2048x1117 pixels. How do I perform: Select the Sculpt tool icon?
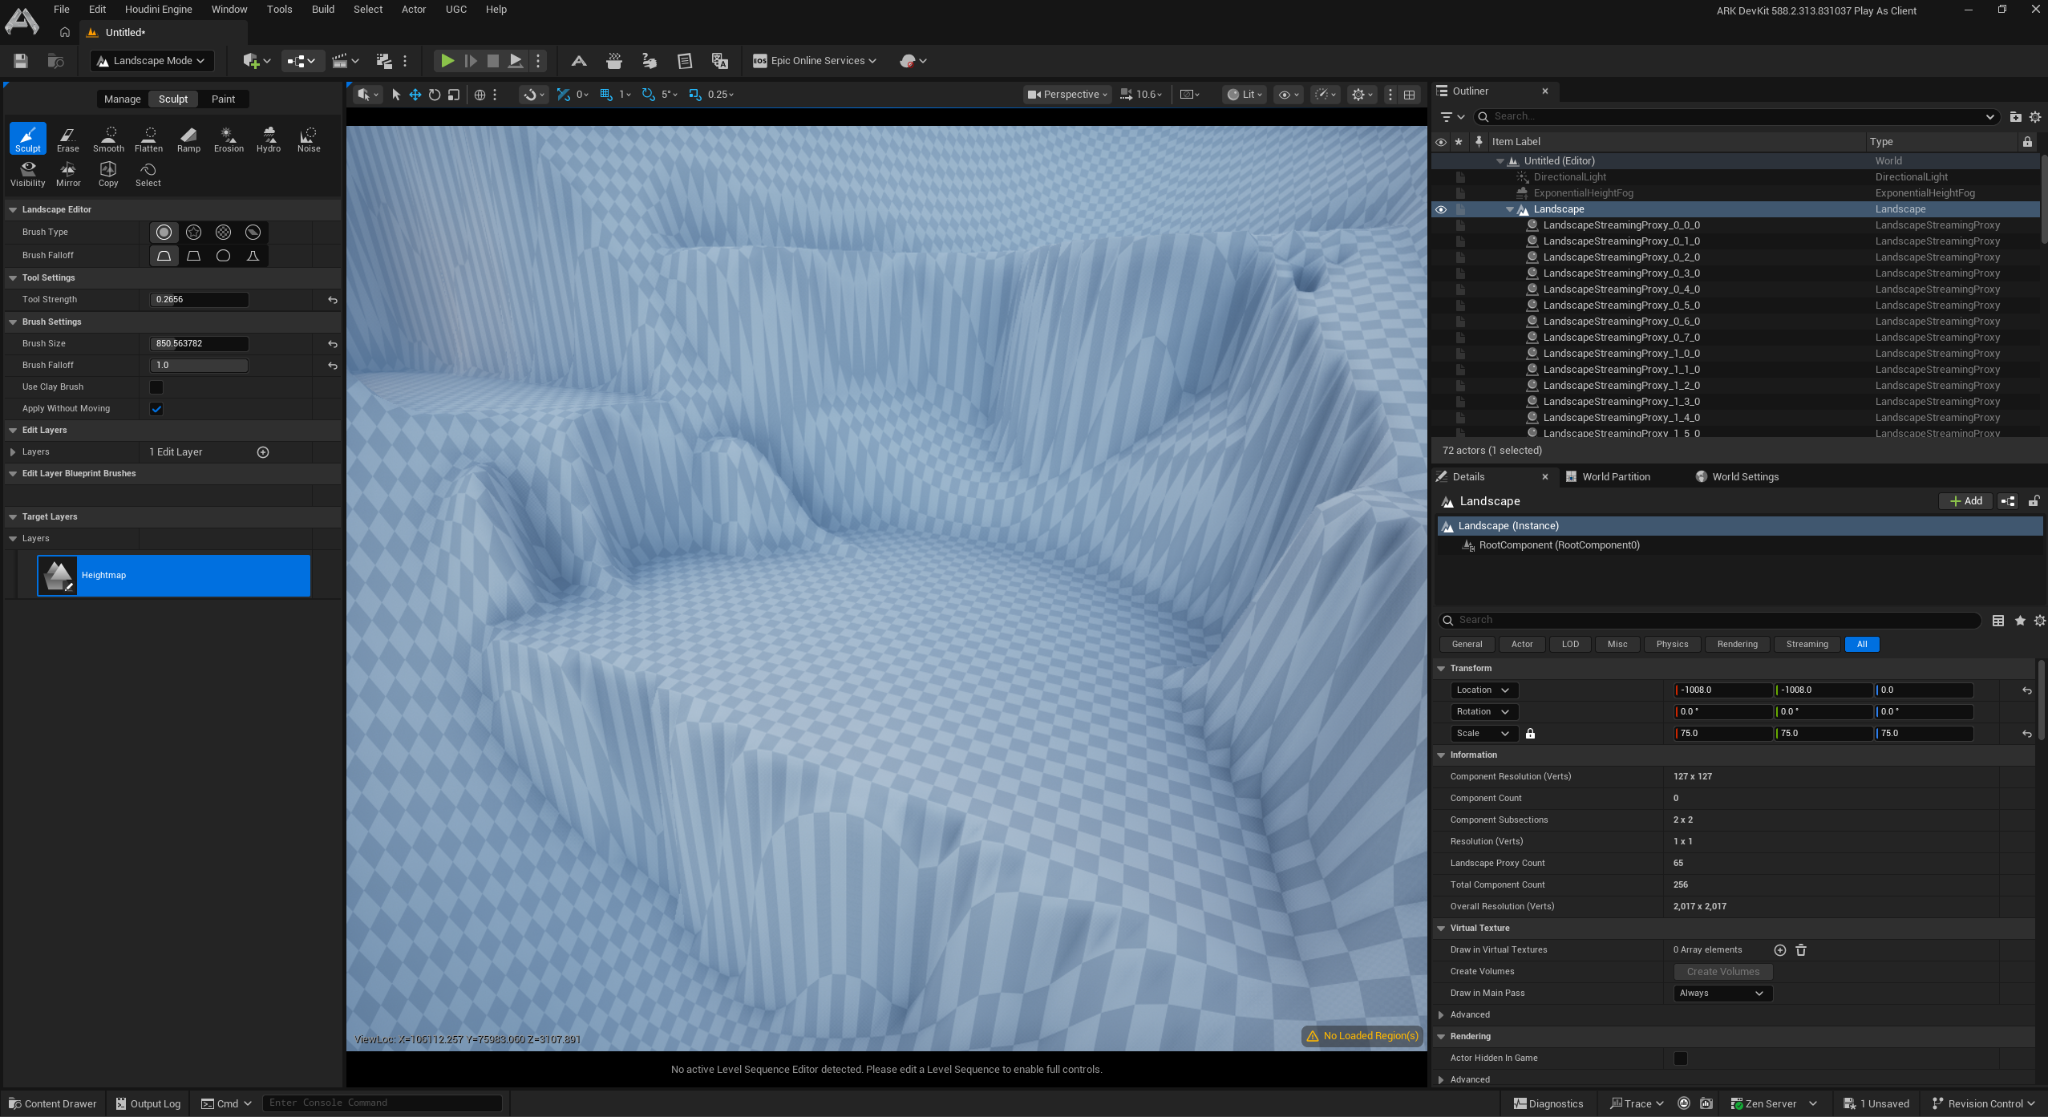[28, 138]
